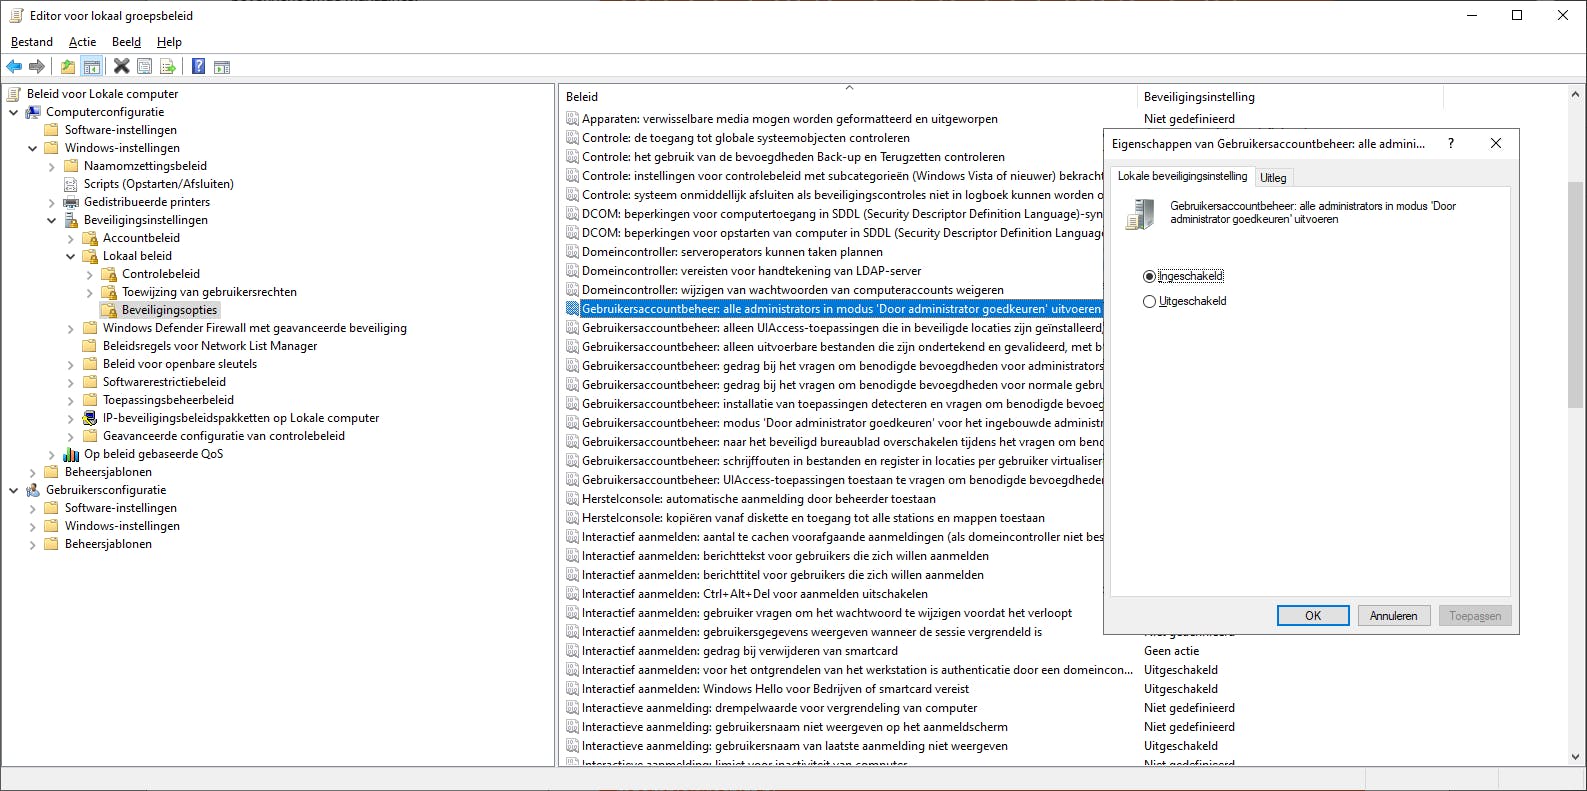Screen dimensions: 1587x791
Task: Click policy icon of 'Herstelconsole: automatische aanmelding'
Action: tap(572, 499)
